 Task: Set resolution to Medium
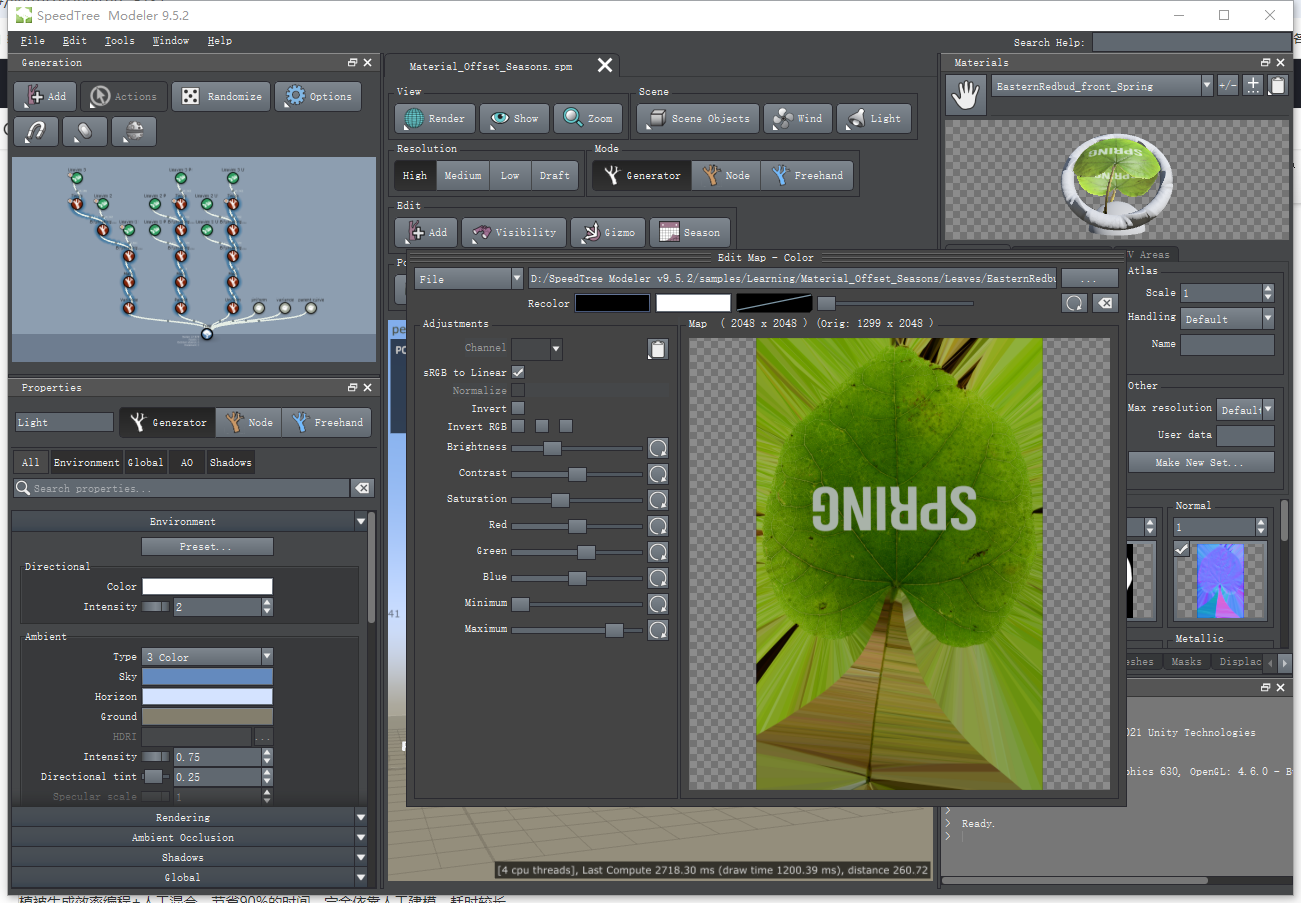coord(463,175)
